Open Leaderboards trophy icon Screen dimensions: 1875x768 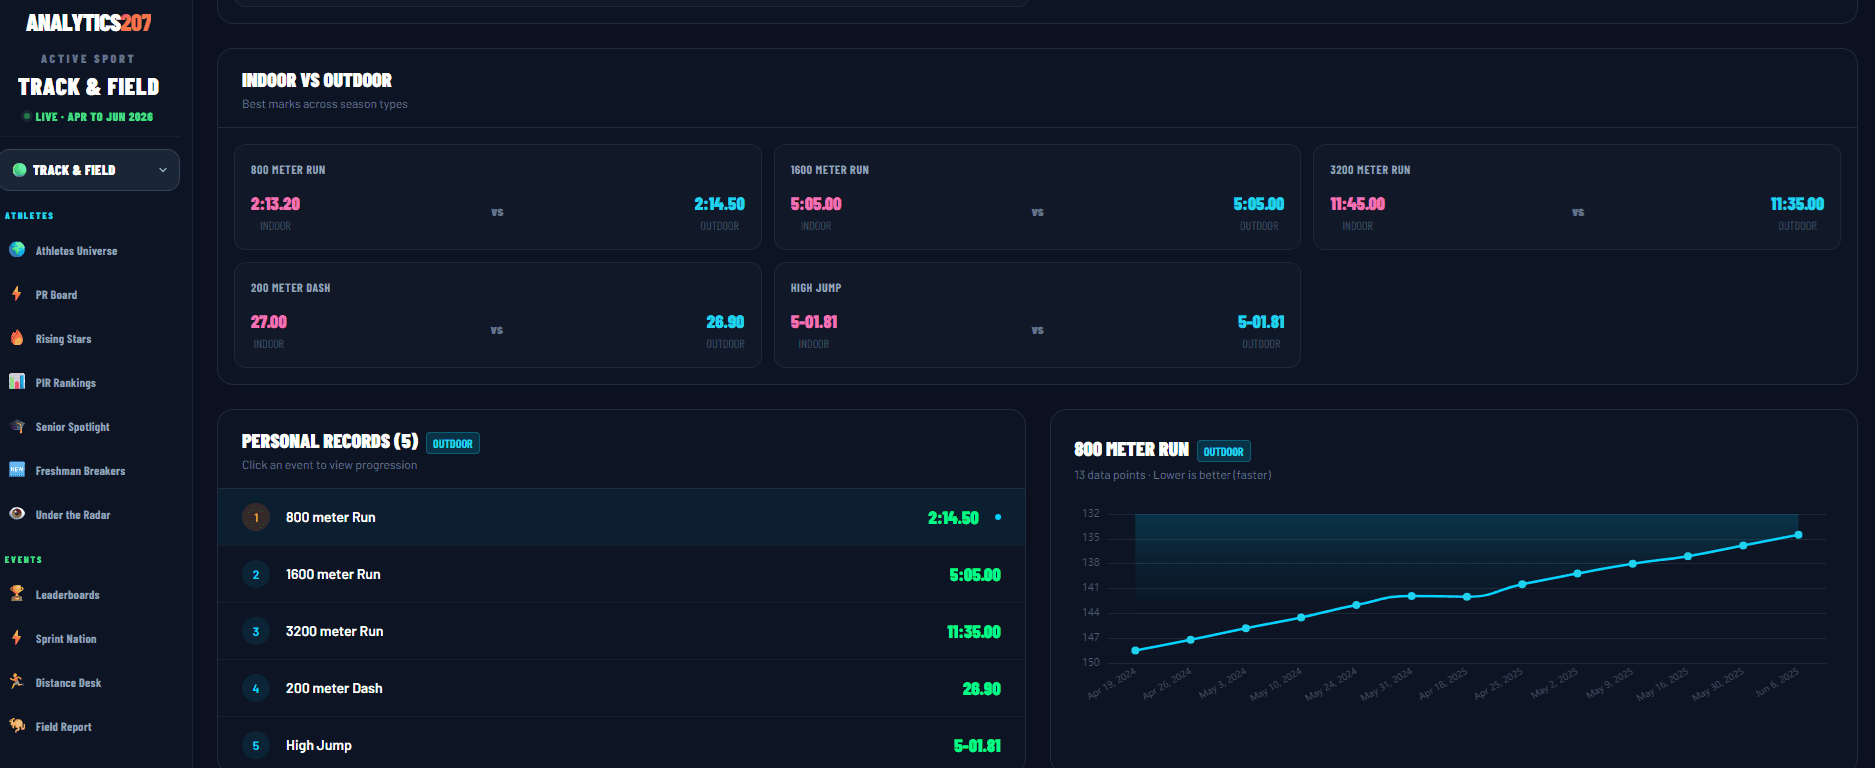[x=17, y=594]
